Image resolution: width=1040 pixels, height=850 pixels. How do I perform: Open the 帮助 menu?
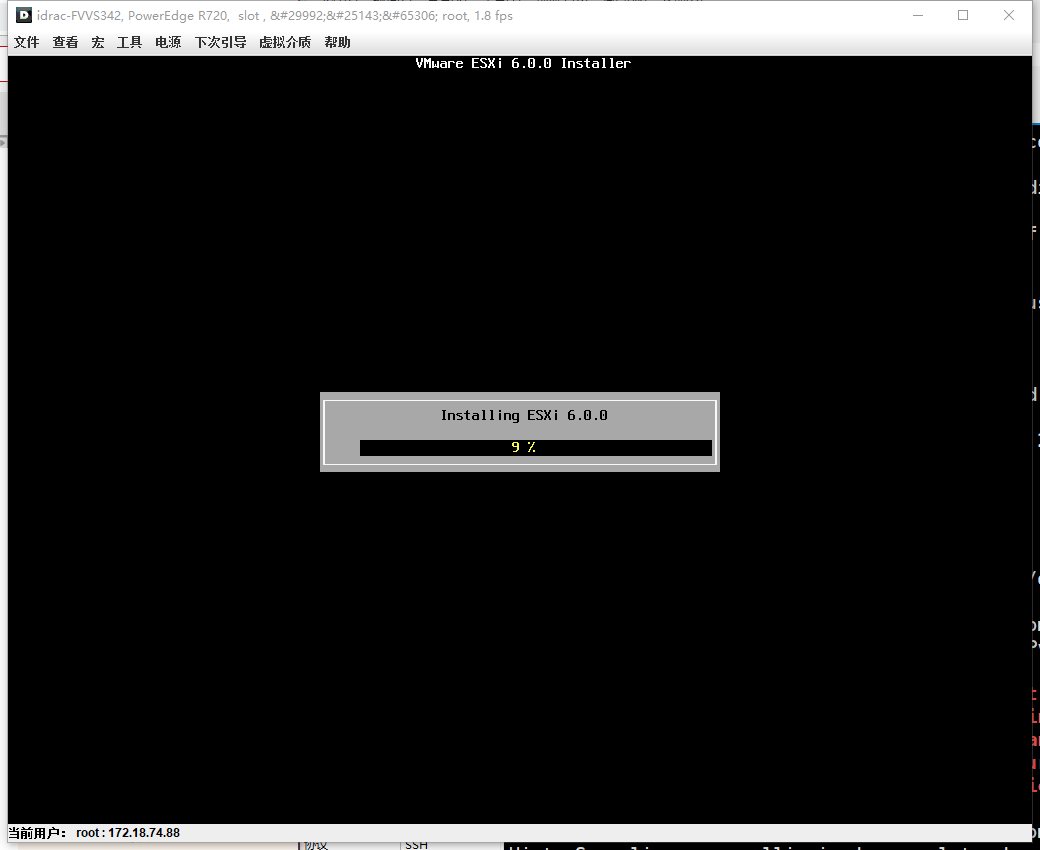coord(337,42)
